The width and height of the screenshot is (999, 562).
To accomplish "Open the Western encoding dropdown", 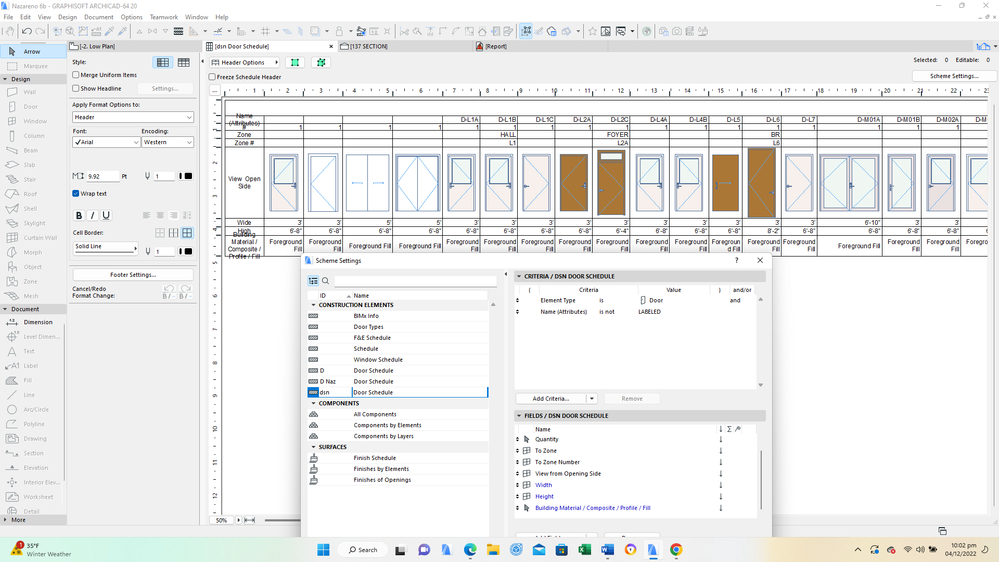I will pyautogui.click(x=167, y=143).
